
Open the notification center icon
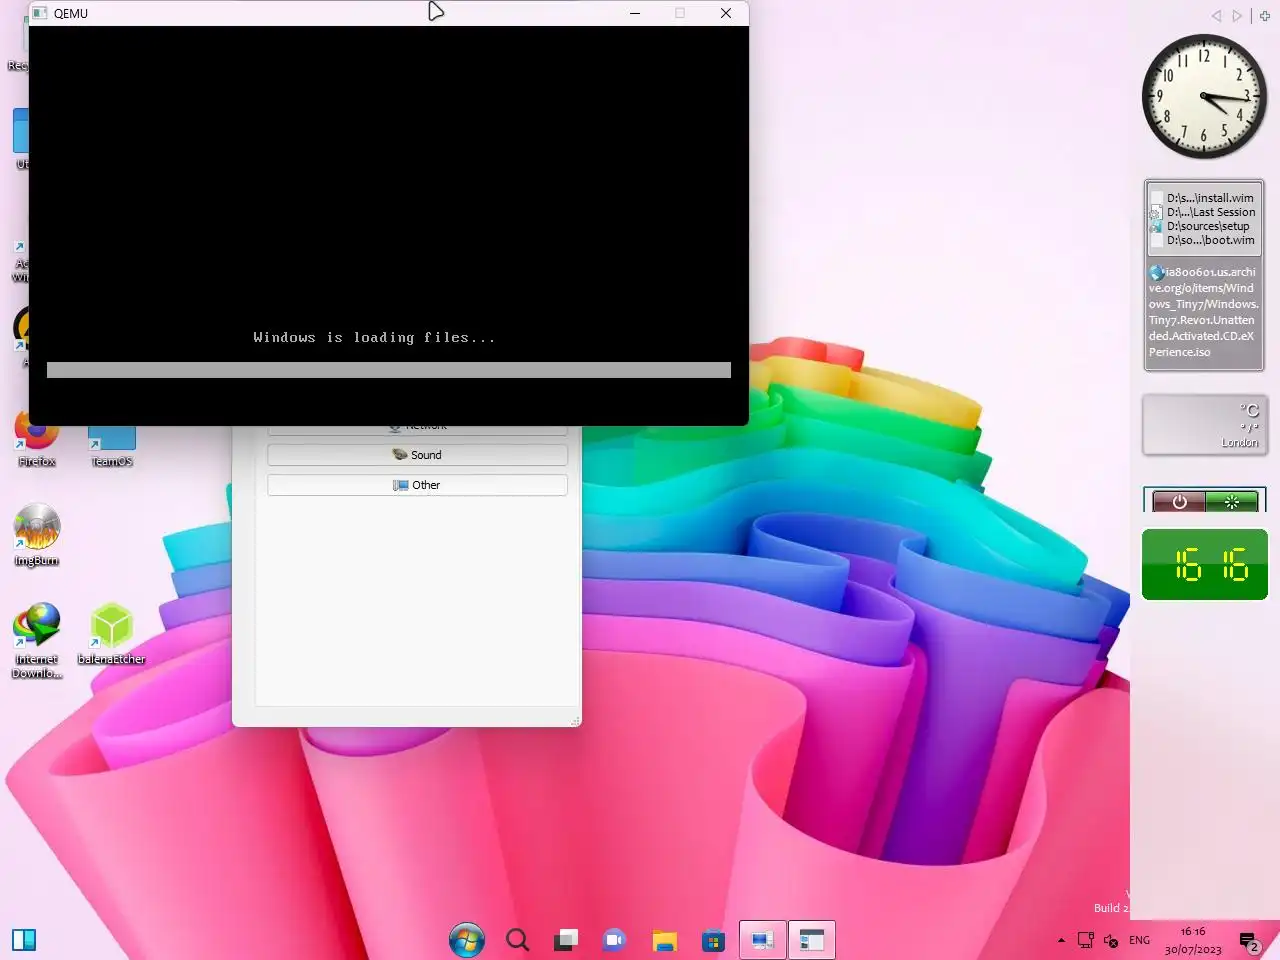click(1248, 941)
